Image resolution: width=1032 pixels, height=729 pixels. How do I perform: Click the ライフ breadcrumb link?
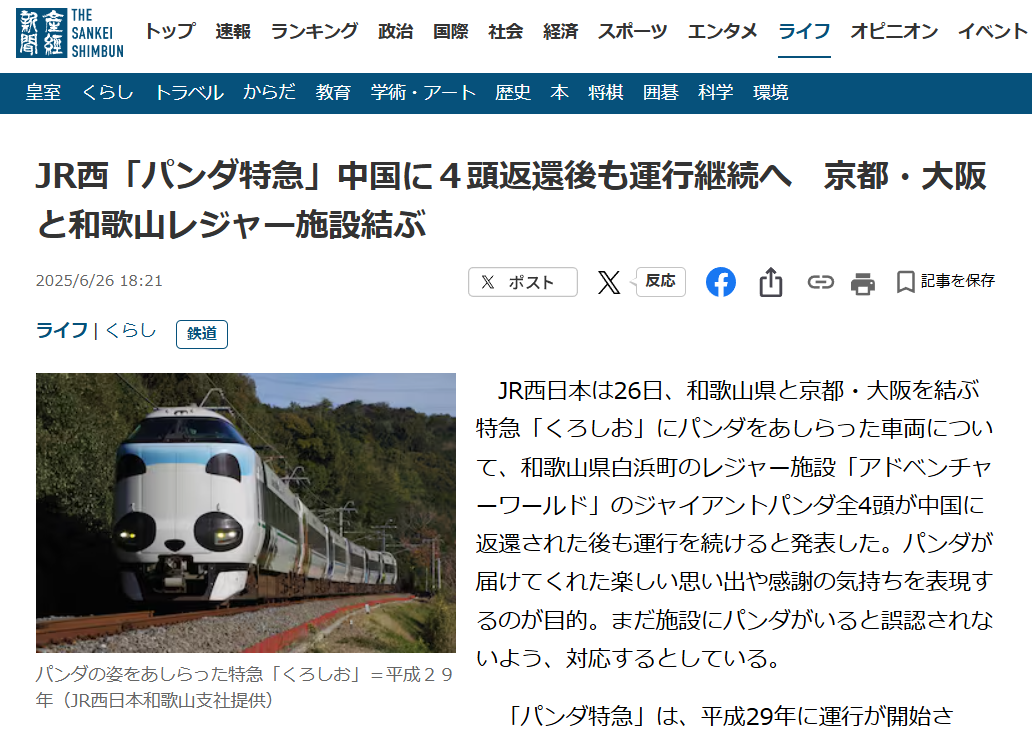pyautogui.click(x=62, y=330)
